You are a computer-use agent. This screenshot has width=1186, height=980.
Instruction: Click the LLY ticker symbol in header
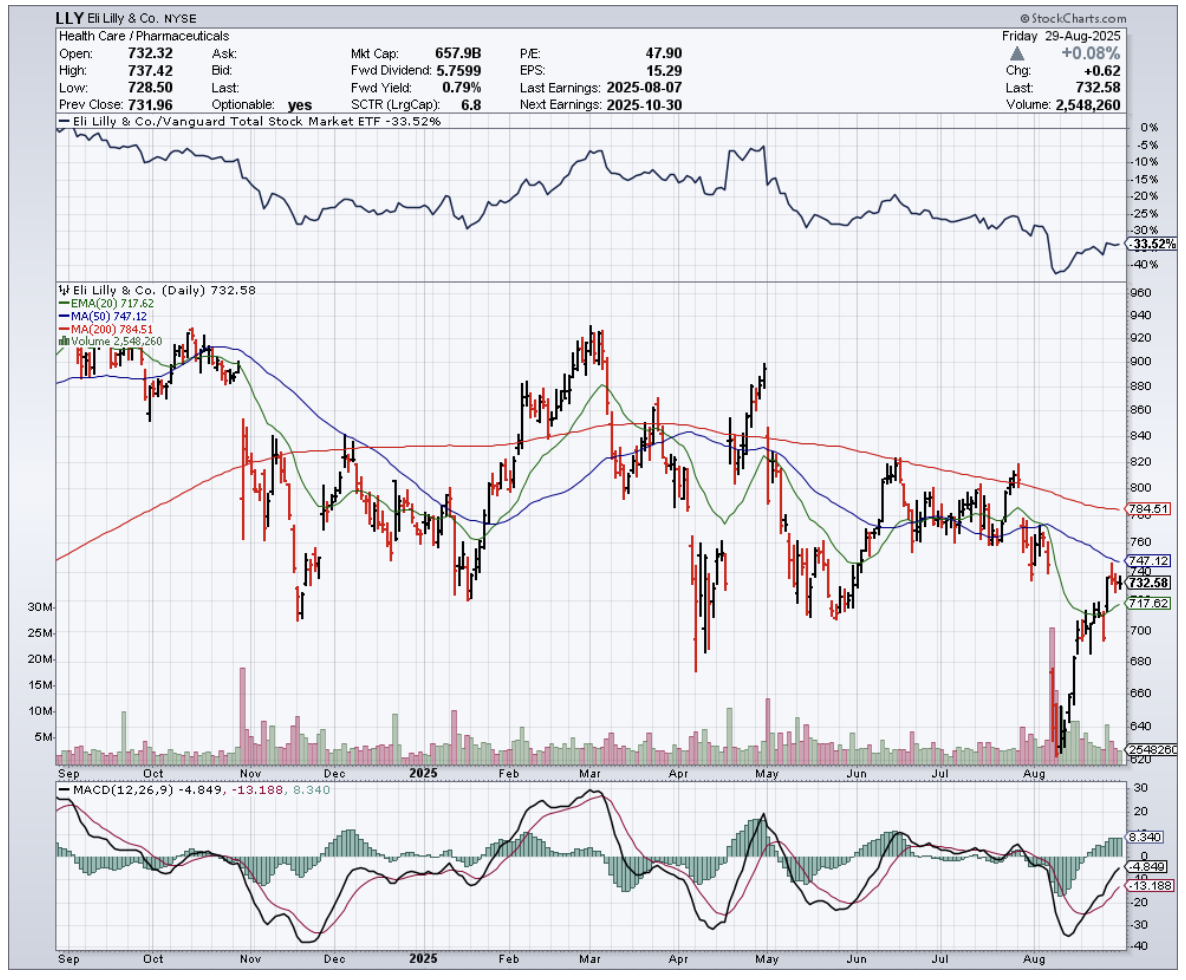(71, 19)
